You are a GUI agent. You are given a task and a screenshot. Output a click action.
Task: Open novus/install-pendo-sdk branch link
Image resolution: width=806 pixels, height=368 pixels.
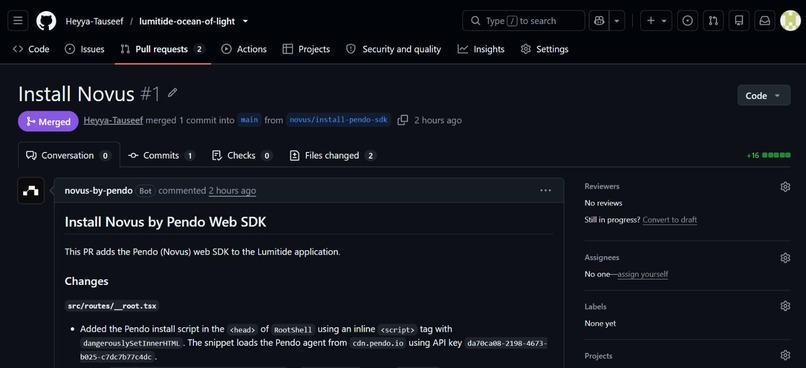pyautogui.click(x=339, y=120)
